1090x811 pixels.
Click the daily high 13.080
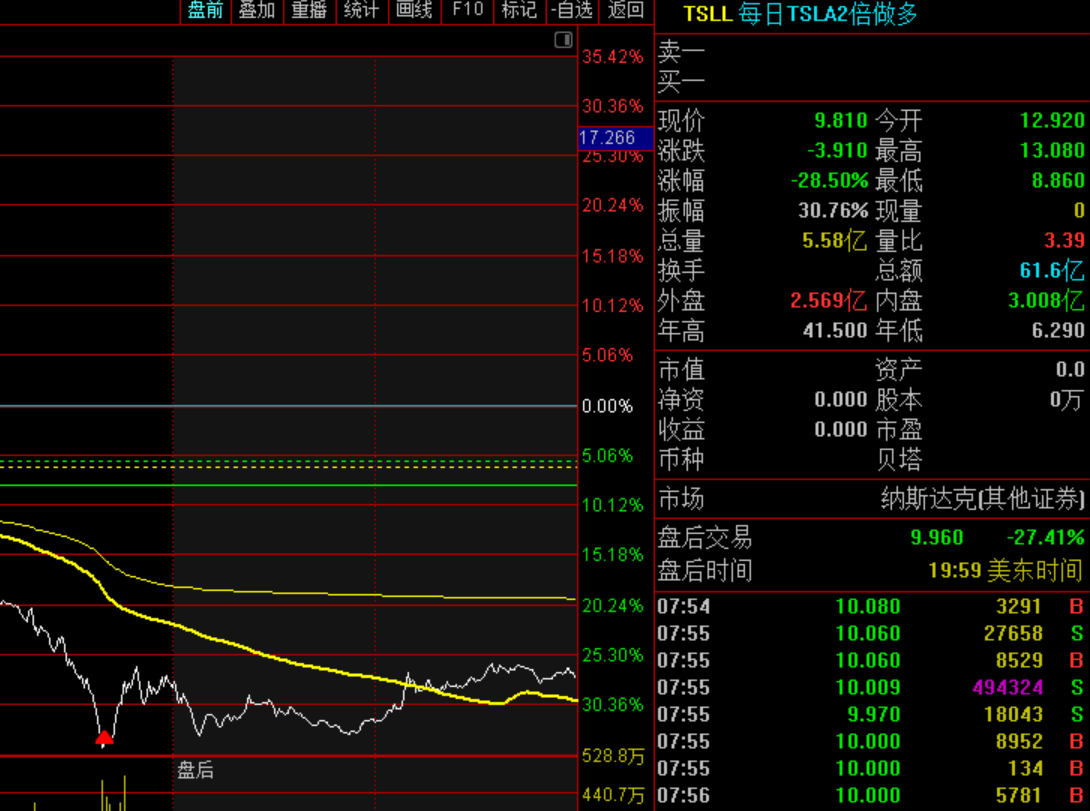tap(1052, 151)
